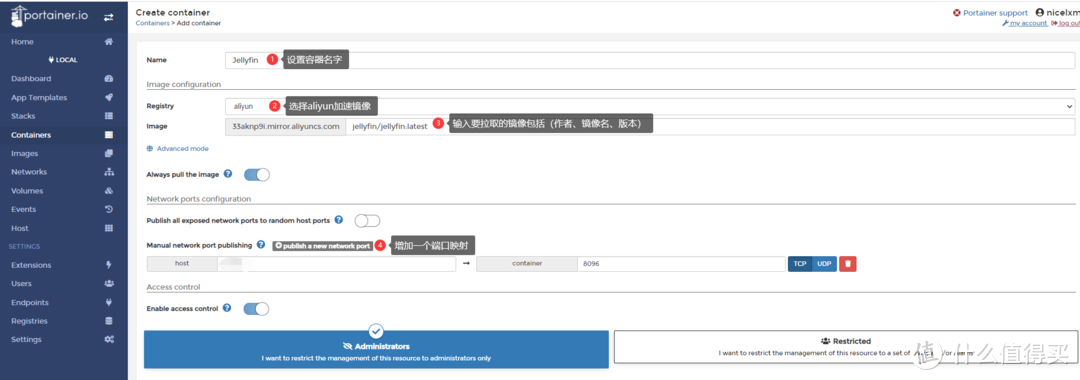Click the Endpoints plug icon
This screenshot has width=1080, height=380.
point(109,302)
